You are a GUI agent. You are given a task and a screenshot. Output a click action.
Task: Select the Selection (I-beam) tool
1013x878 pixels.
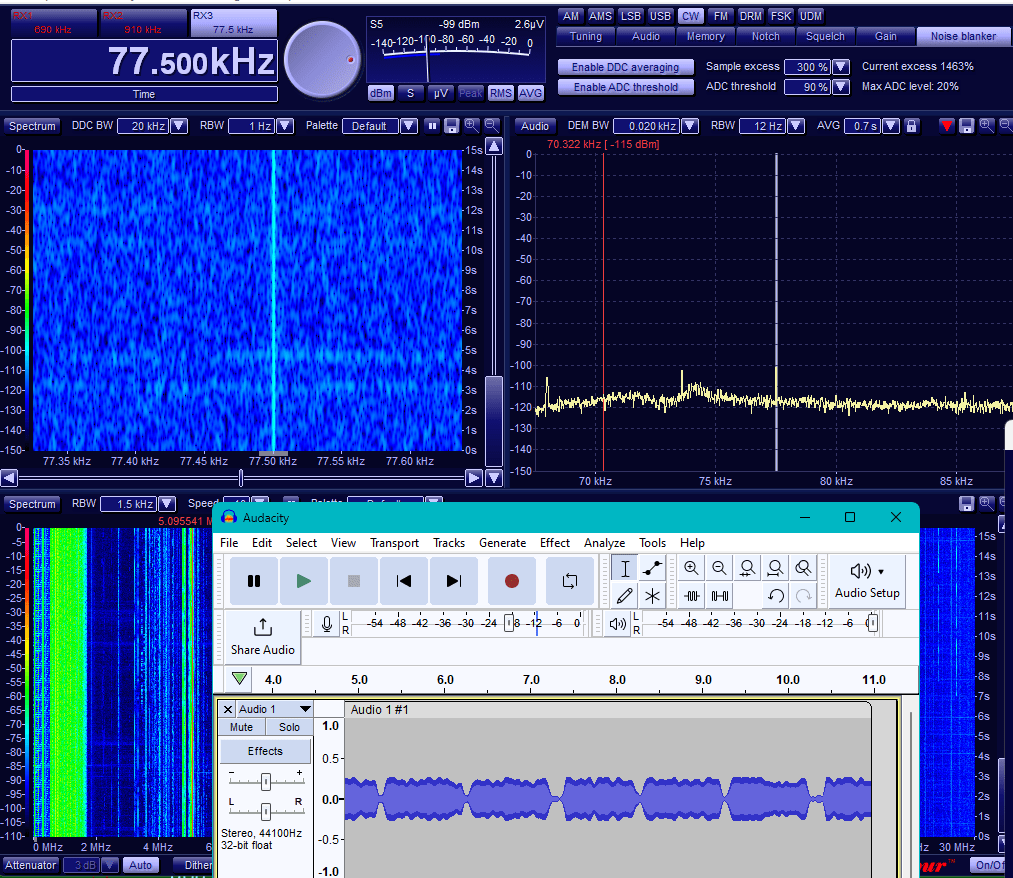coord(625,569)
